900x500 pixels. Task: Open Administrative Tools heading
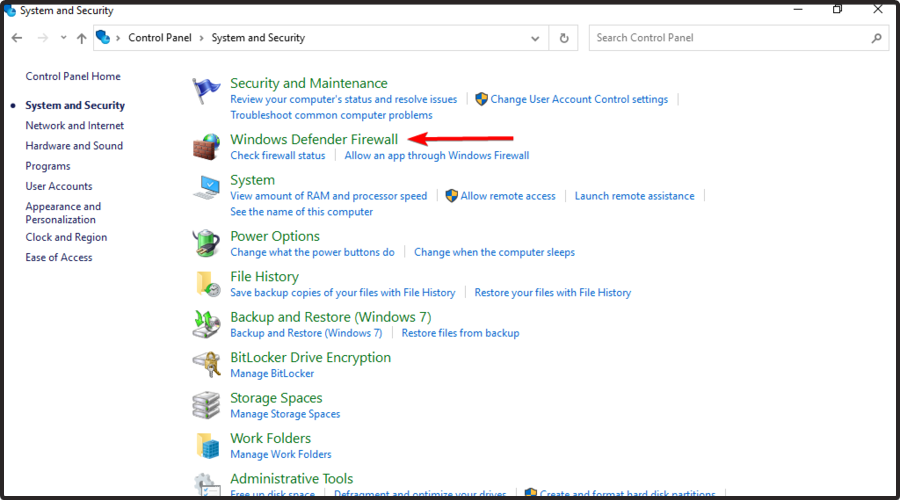(292, 479)
